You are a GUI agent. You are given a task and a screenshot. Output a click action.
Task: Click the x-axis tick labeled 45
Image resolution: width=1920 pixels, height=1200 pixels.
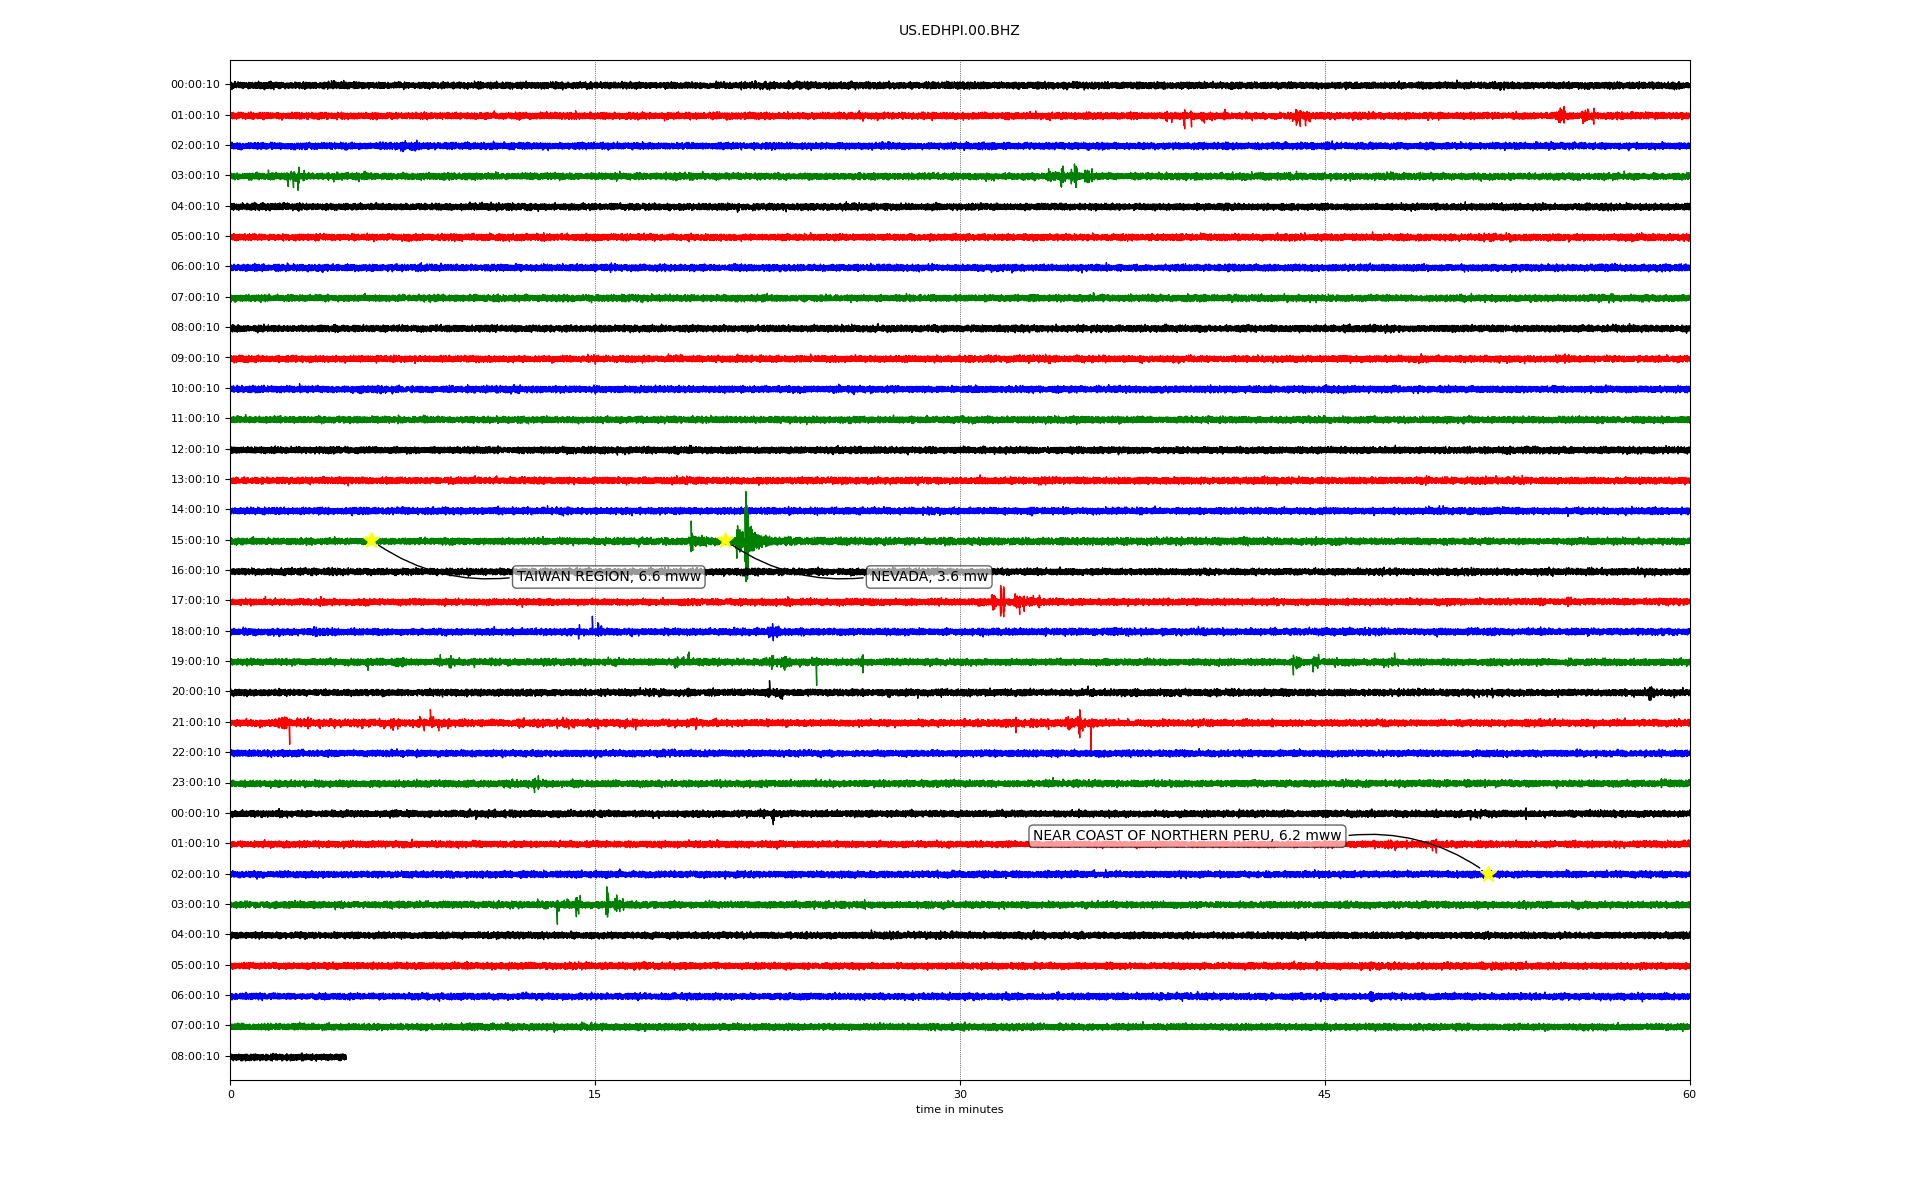[x=1325, y=1094]
